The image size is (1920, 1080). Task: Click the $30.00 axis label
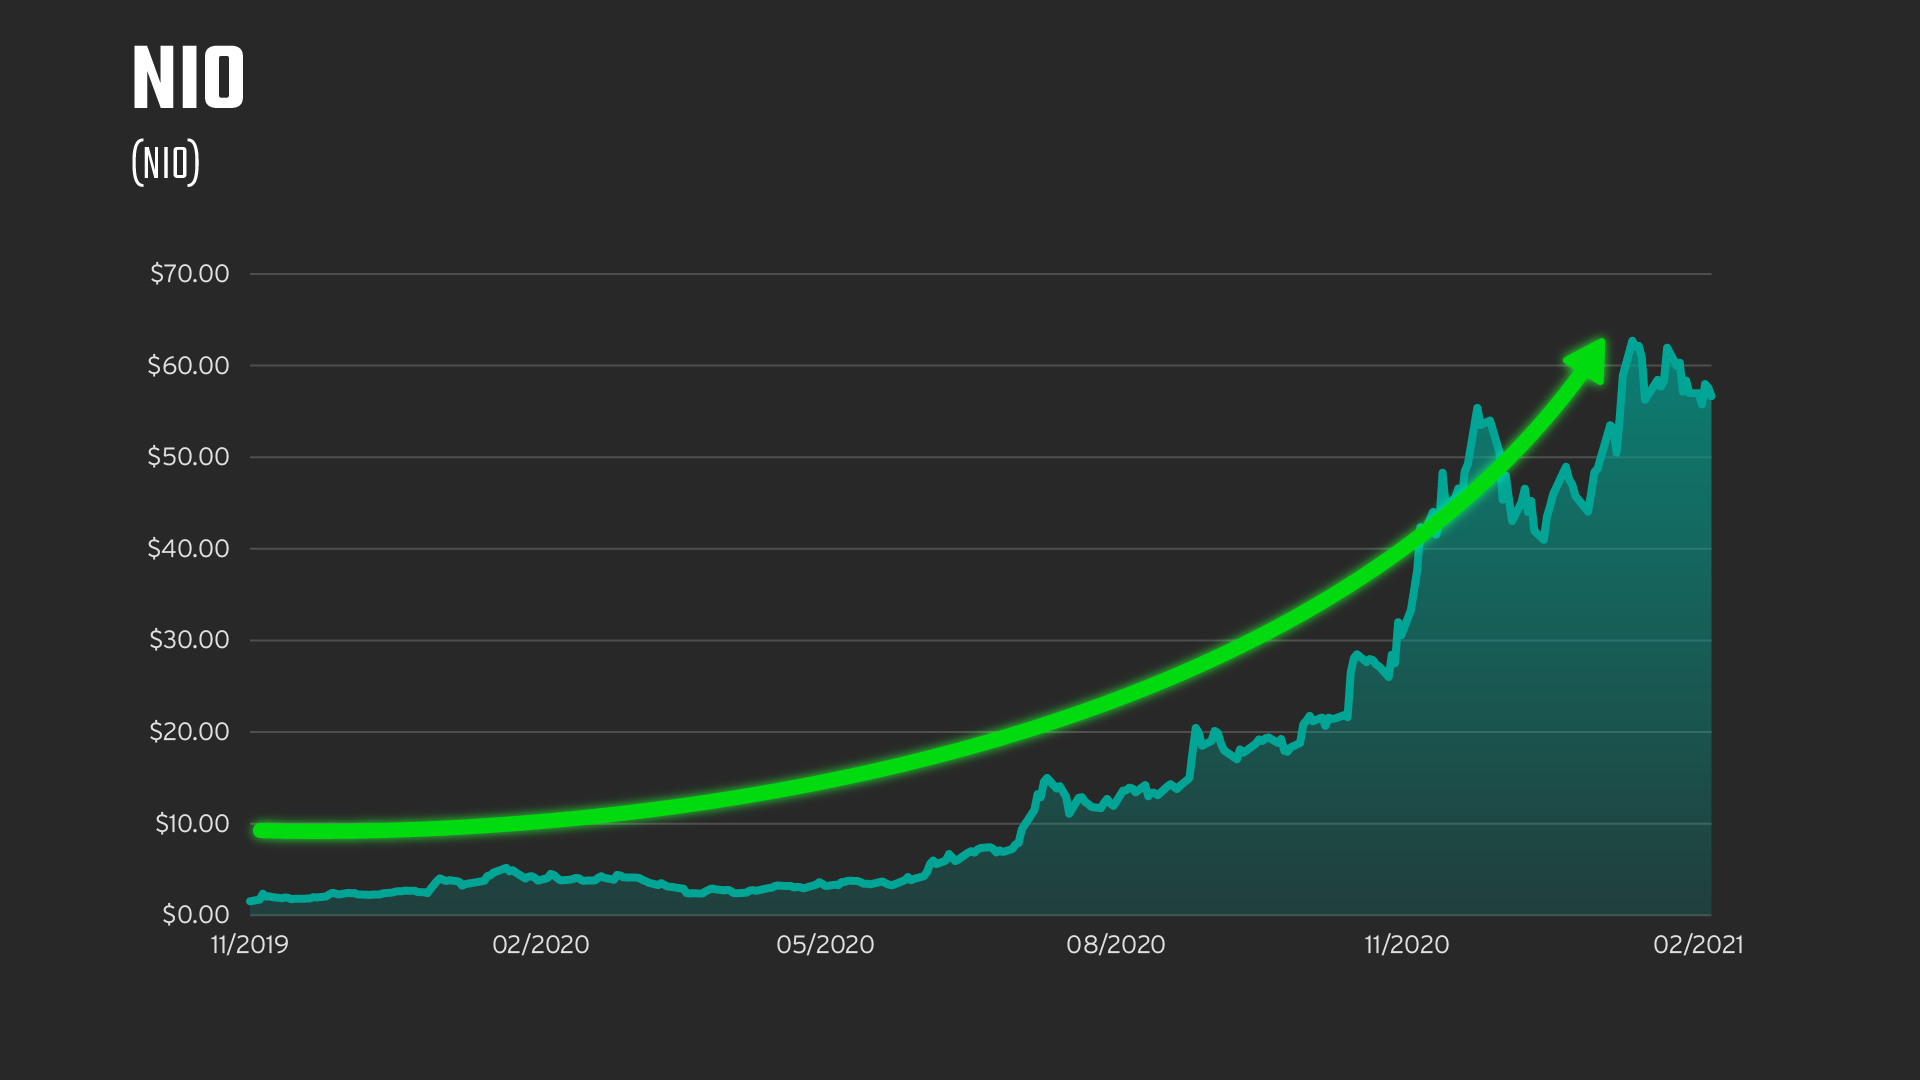(x=189, y=640)
